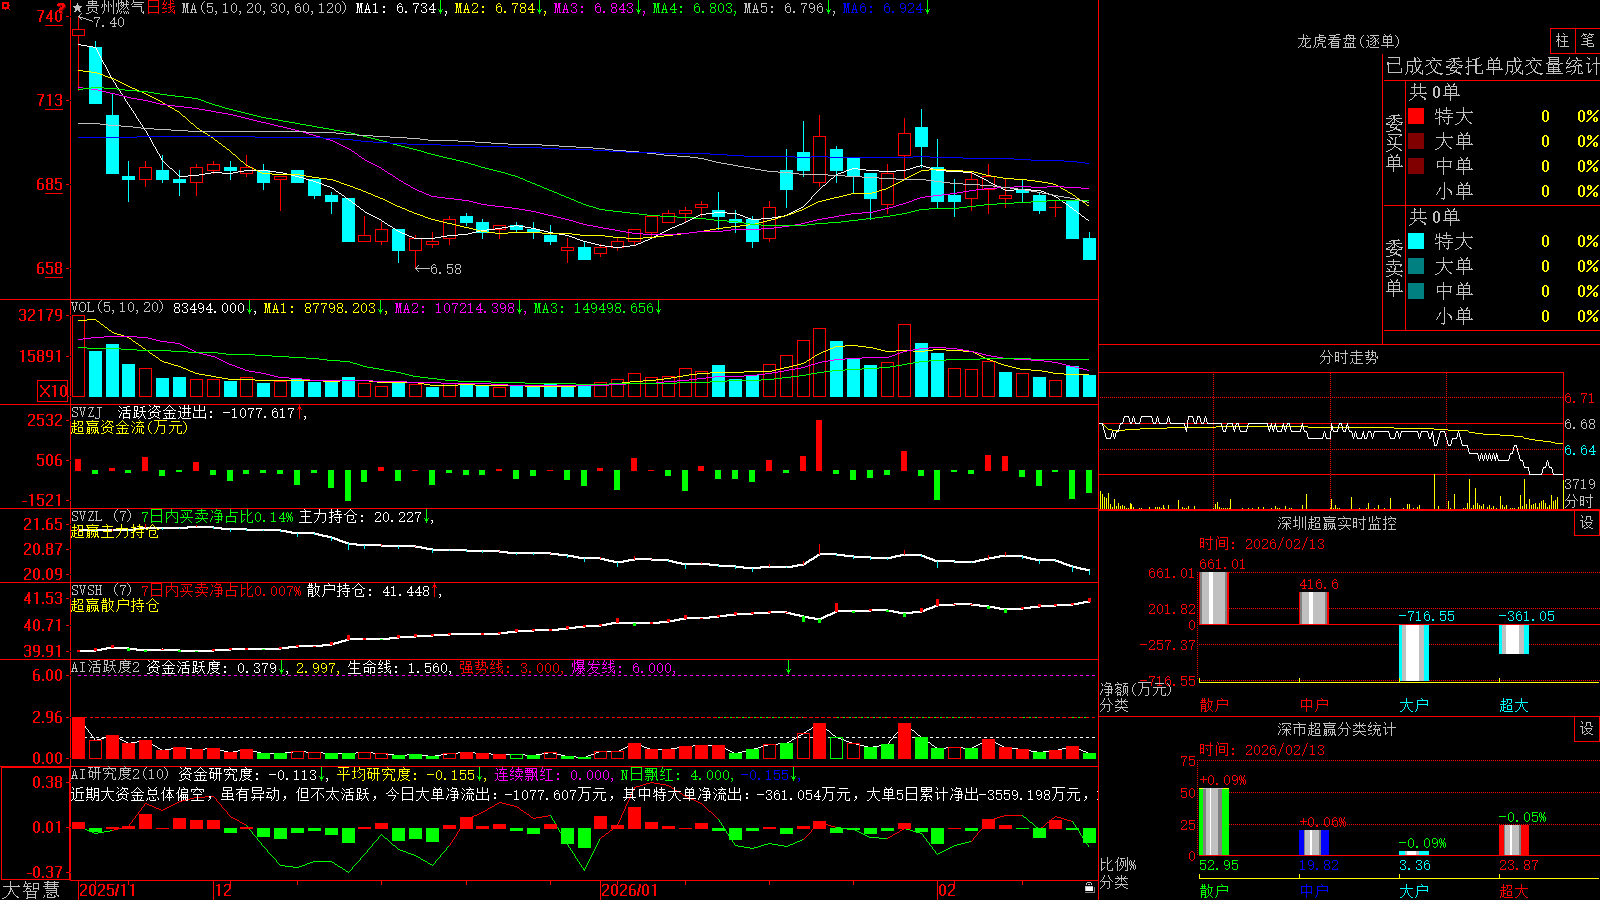Click the X10 volume multiplier box

point(53,391)
